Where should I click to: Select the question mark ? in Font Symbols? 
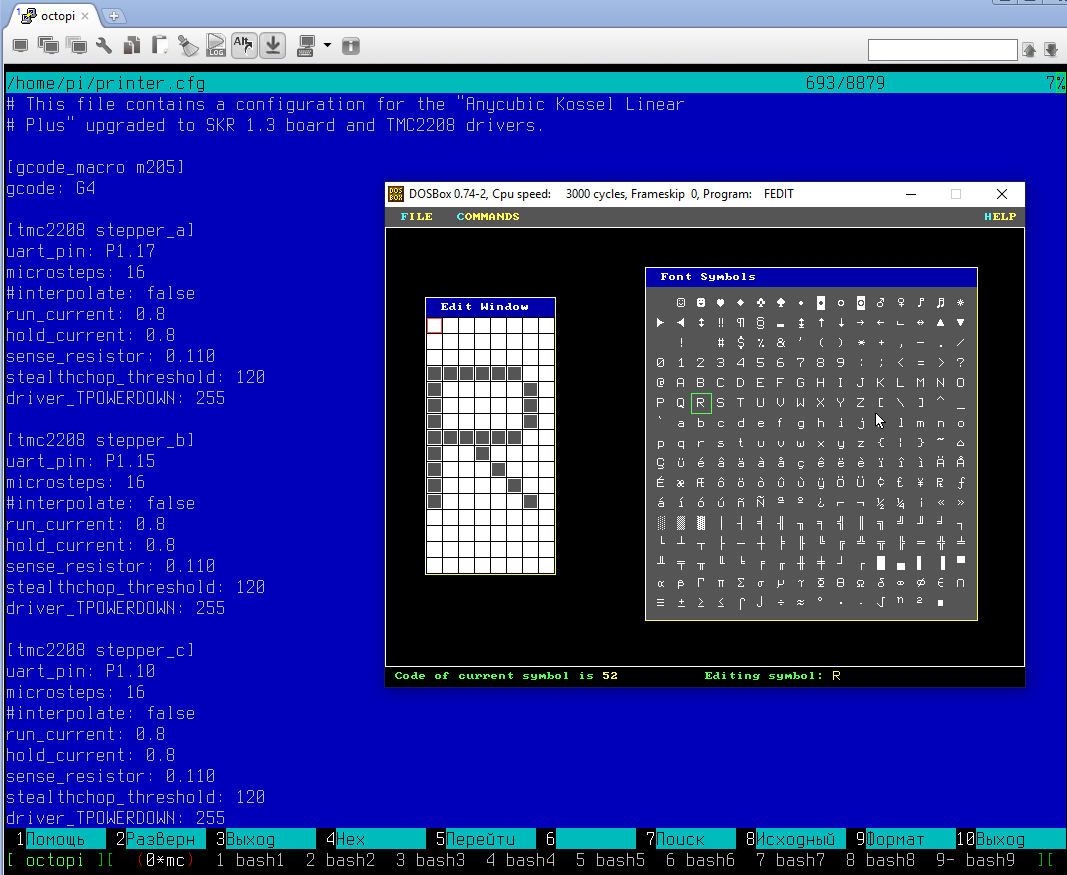tap(960, 363)
